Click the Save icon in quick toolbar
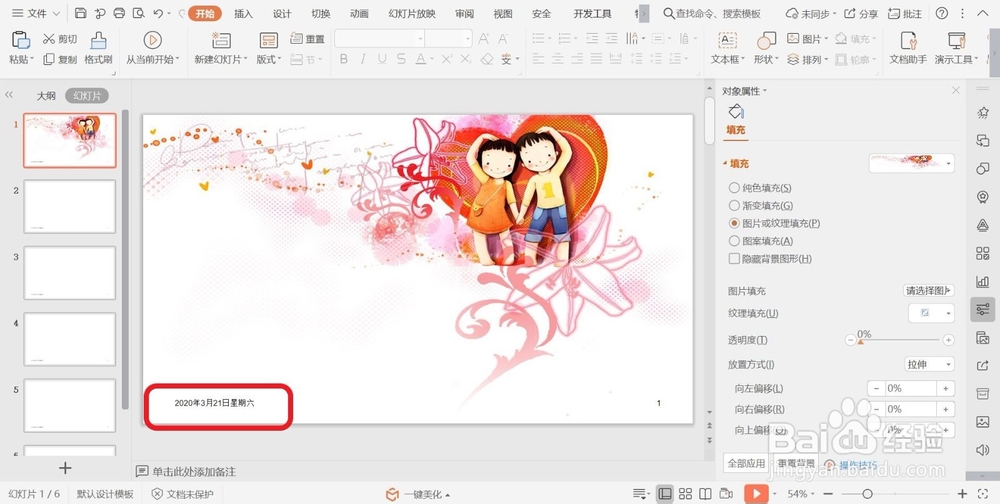The height and width of the screenshot is (504, 1000). (80, 13)
